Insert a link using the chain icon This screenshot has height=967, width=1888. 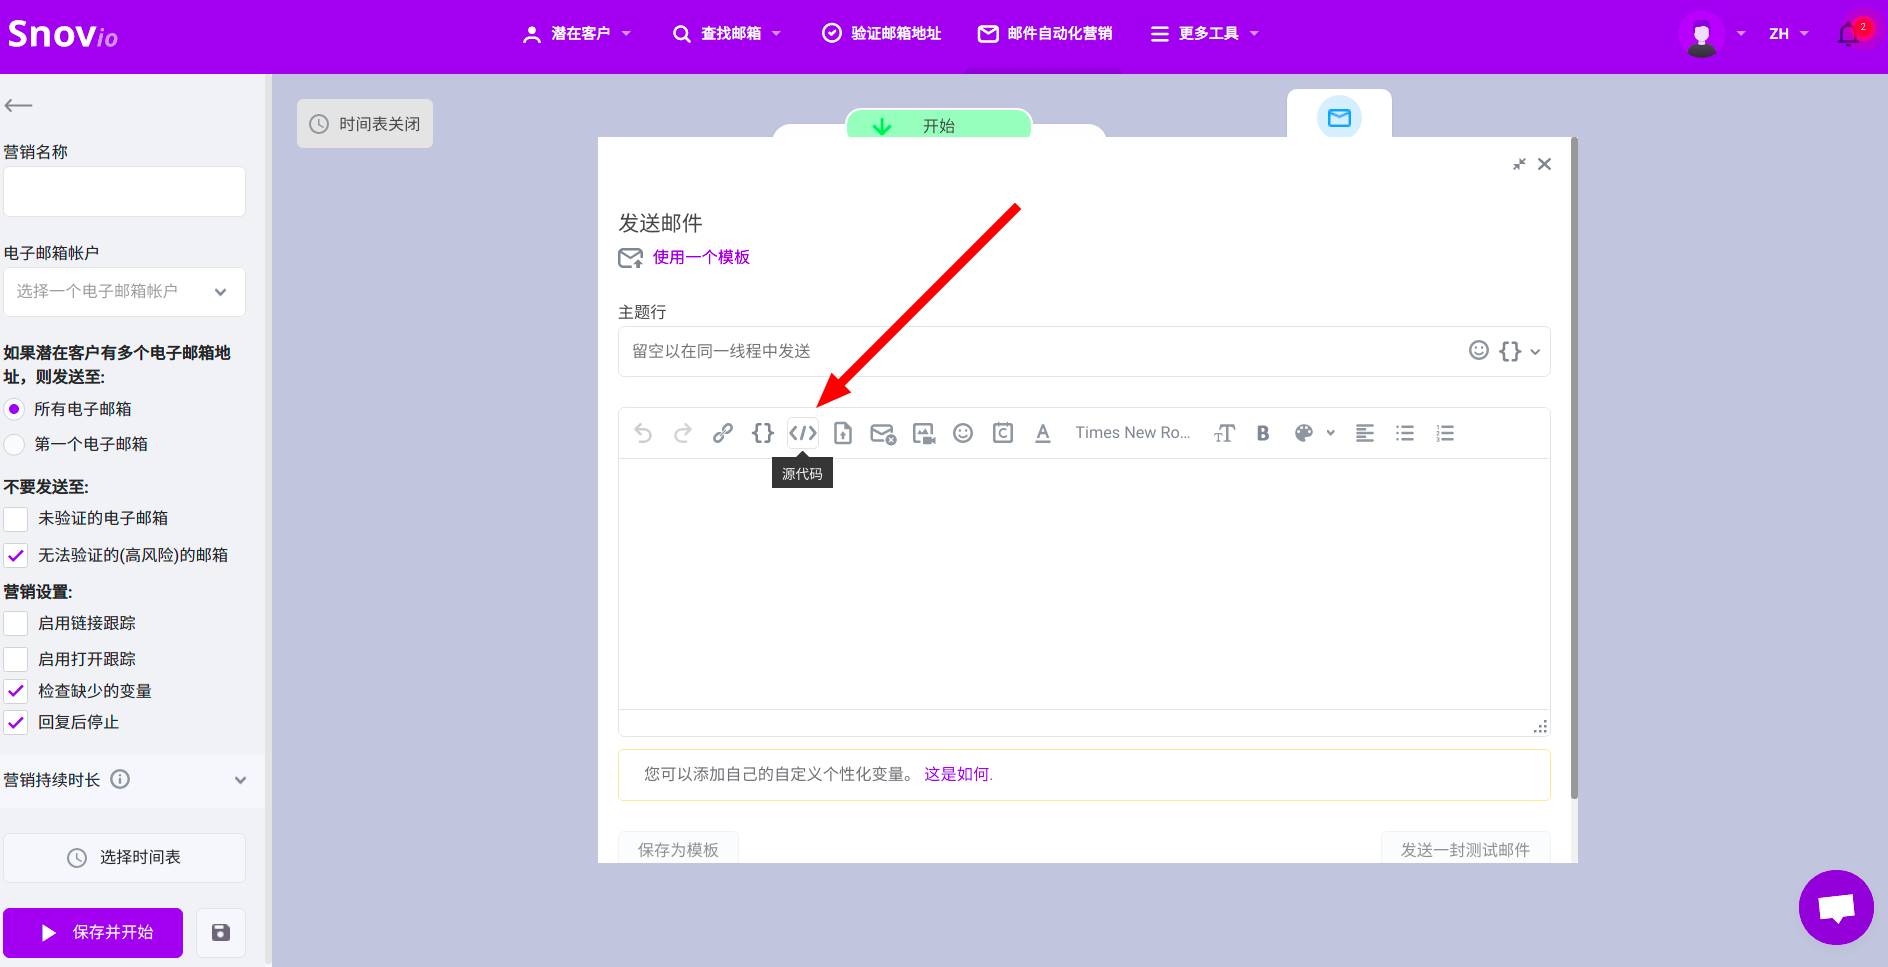click(x=723, y=433)
